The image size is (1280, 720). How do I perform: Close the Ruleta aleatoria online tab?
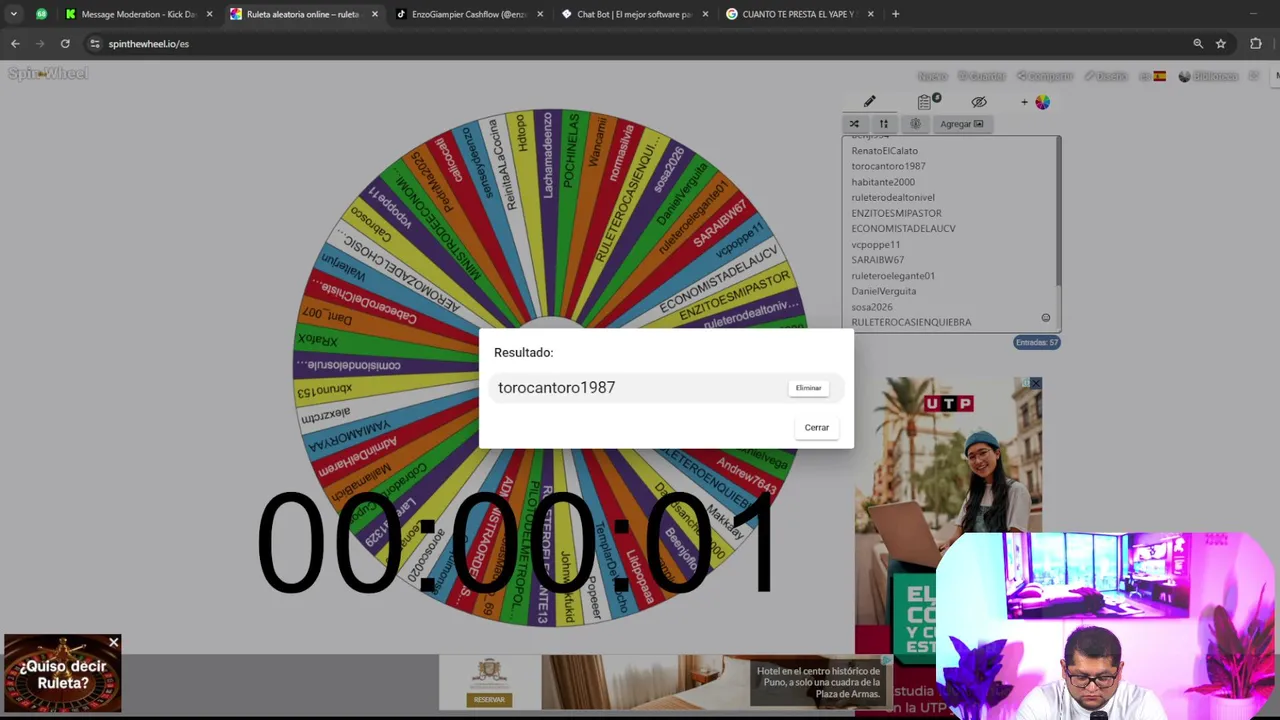[375, 14]
